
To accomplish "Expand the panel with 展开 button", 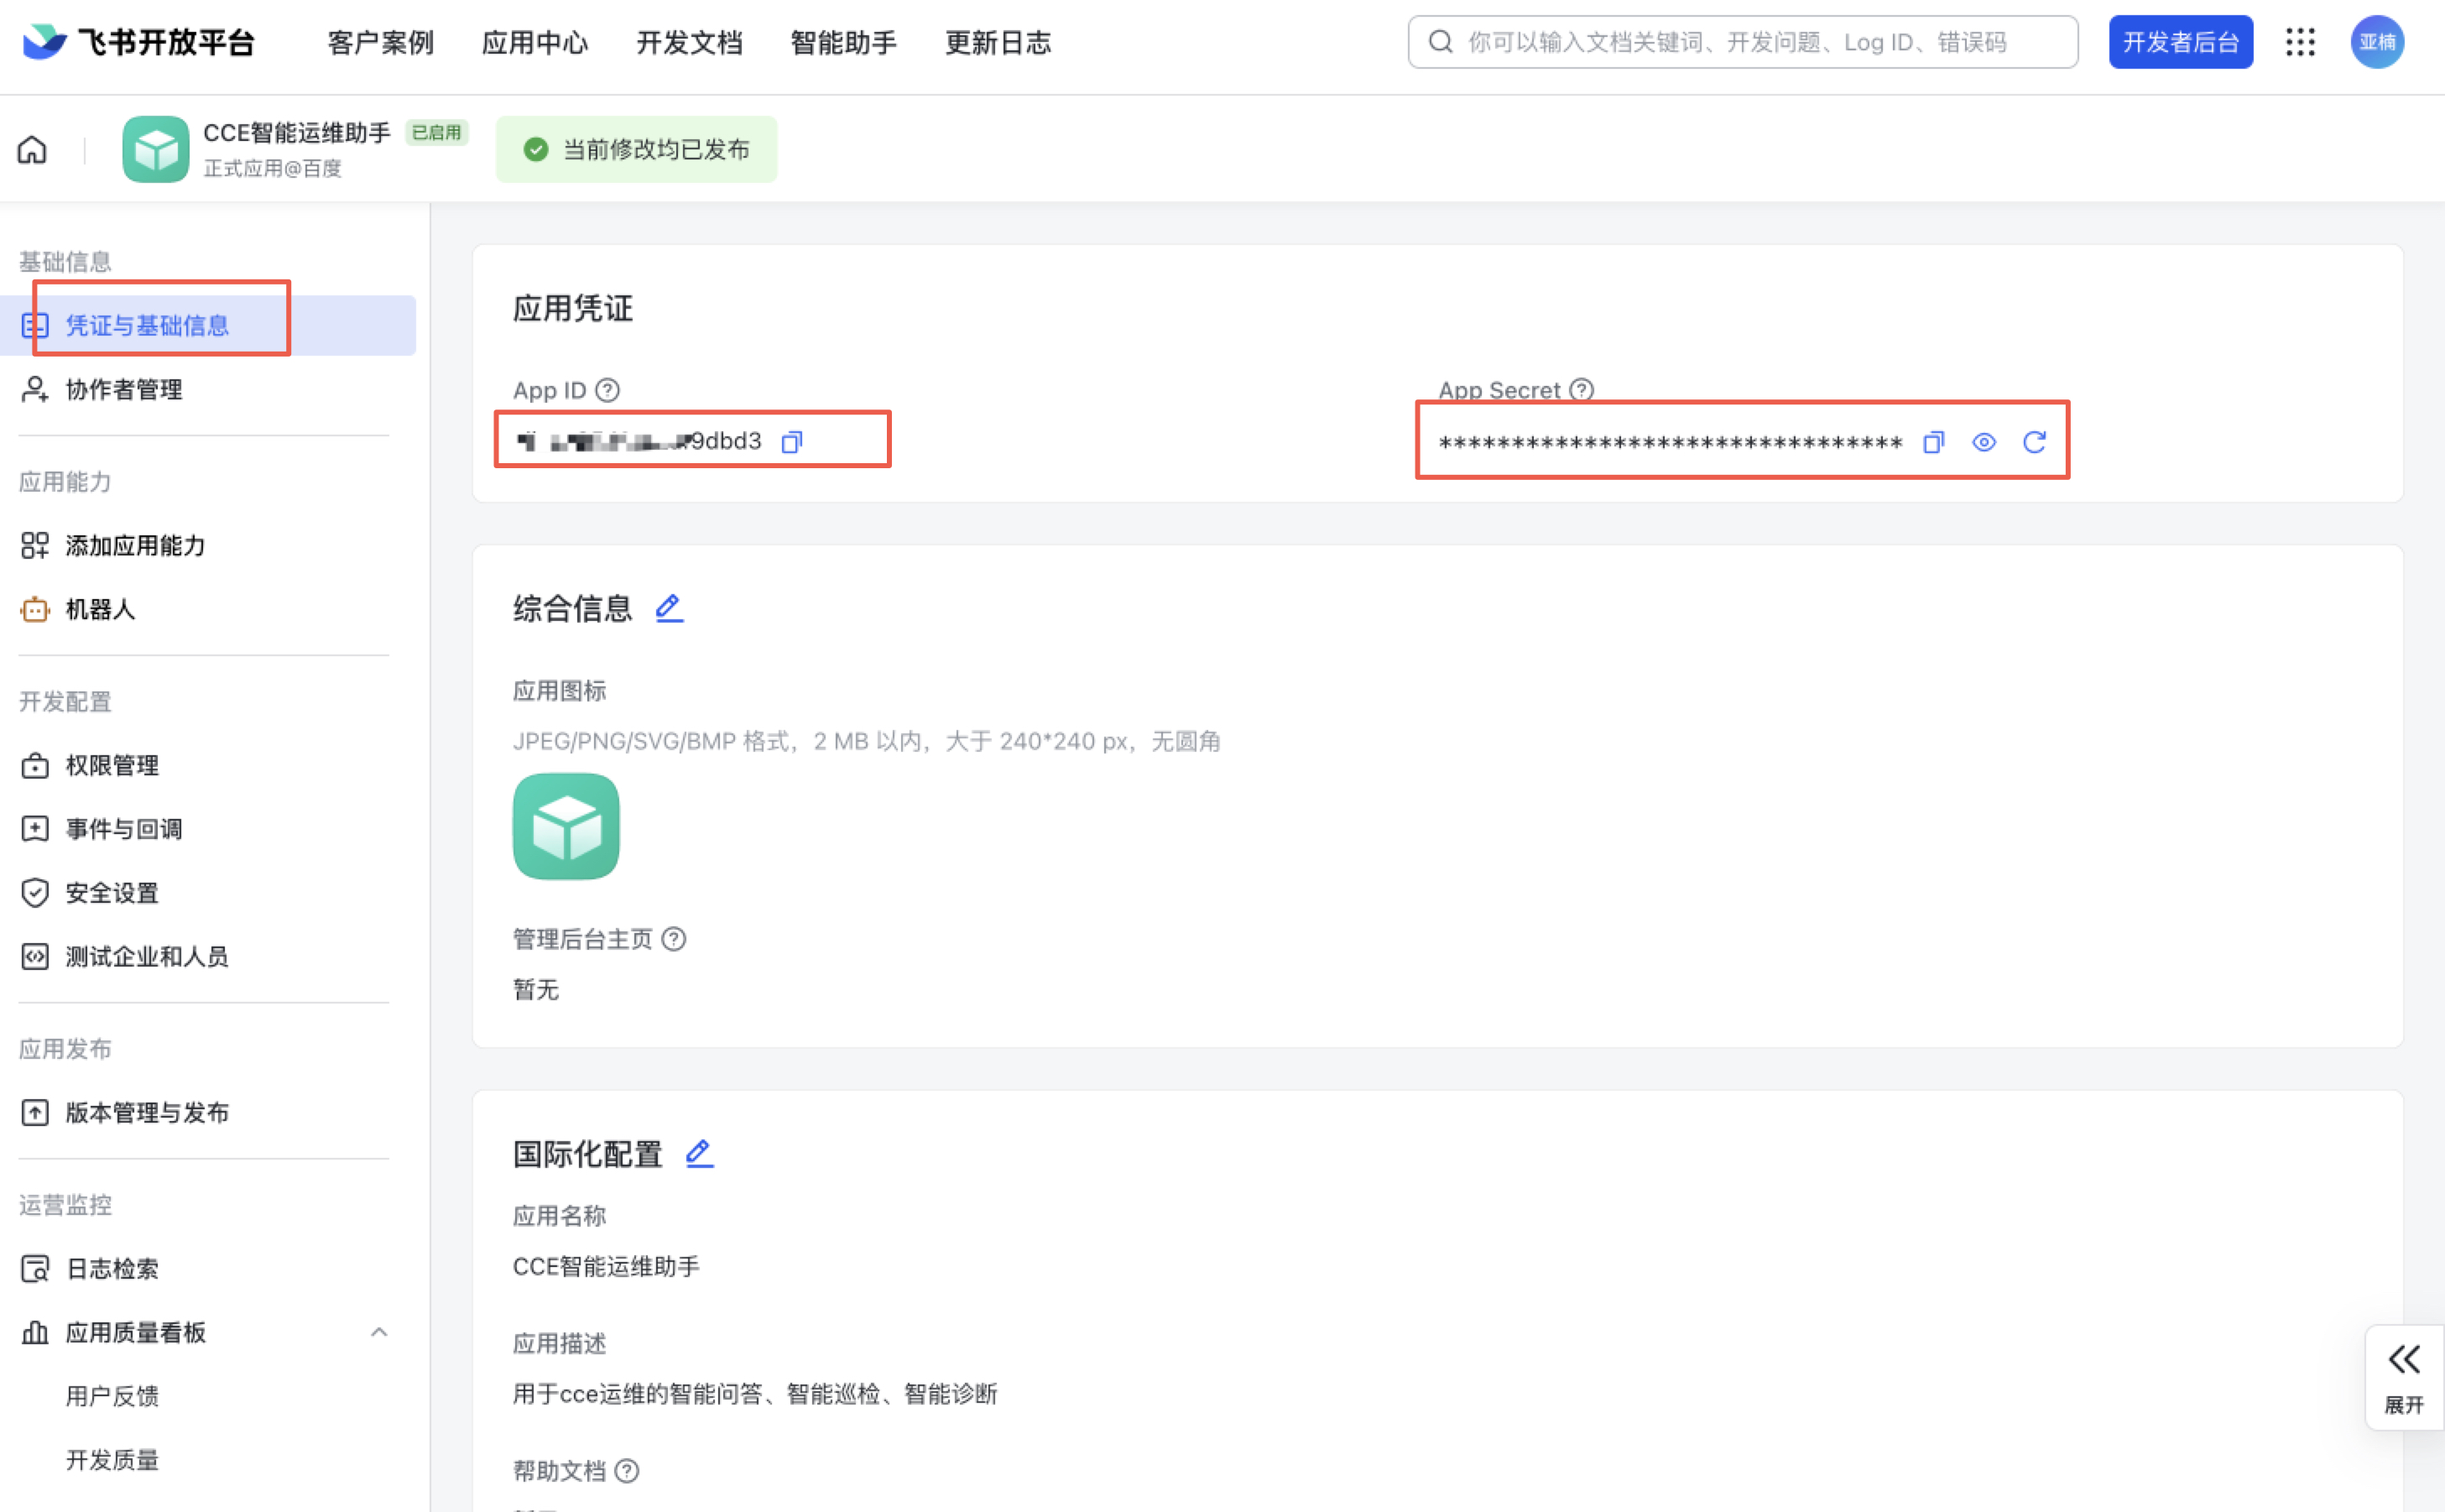I will click(x=2404, y=1378).
